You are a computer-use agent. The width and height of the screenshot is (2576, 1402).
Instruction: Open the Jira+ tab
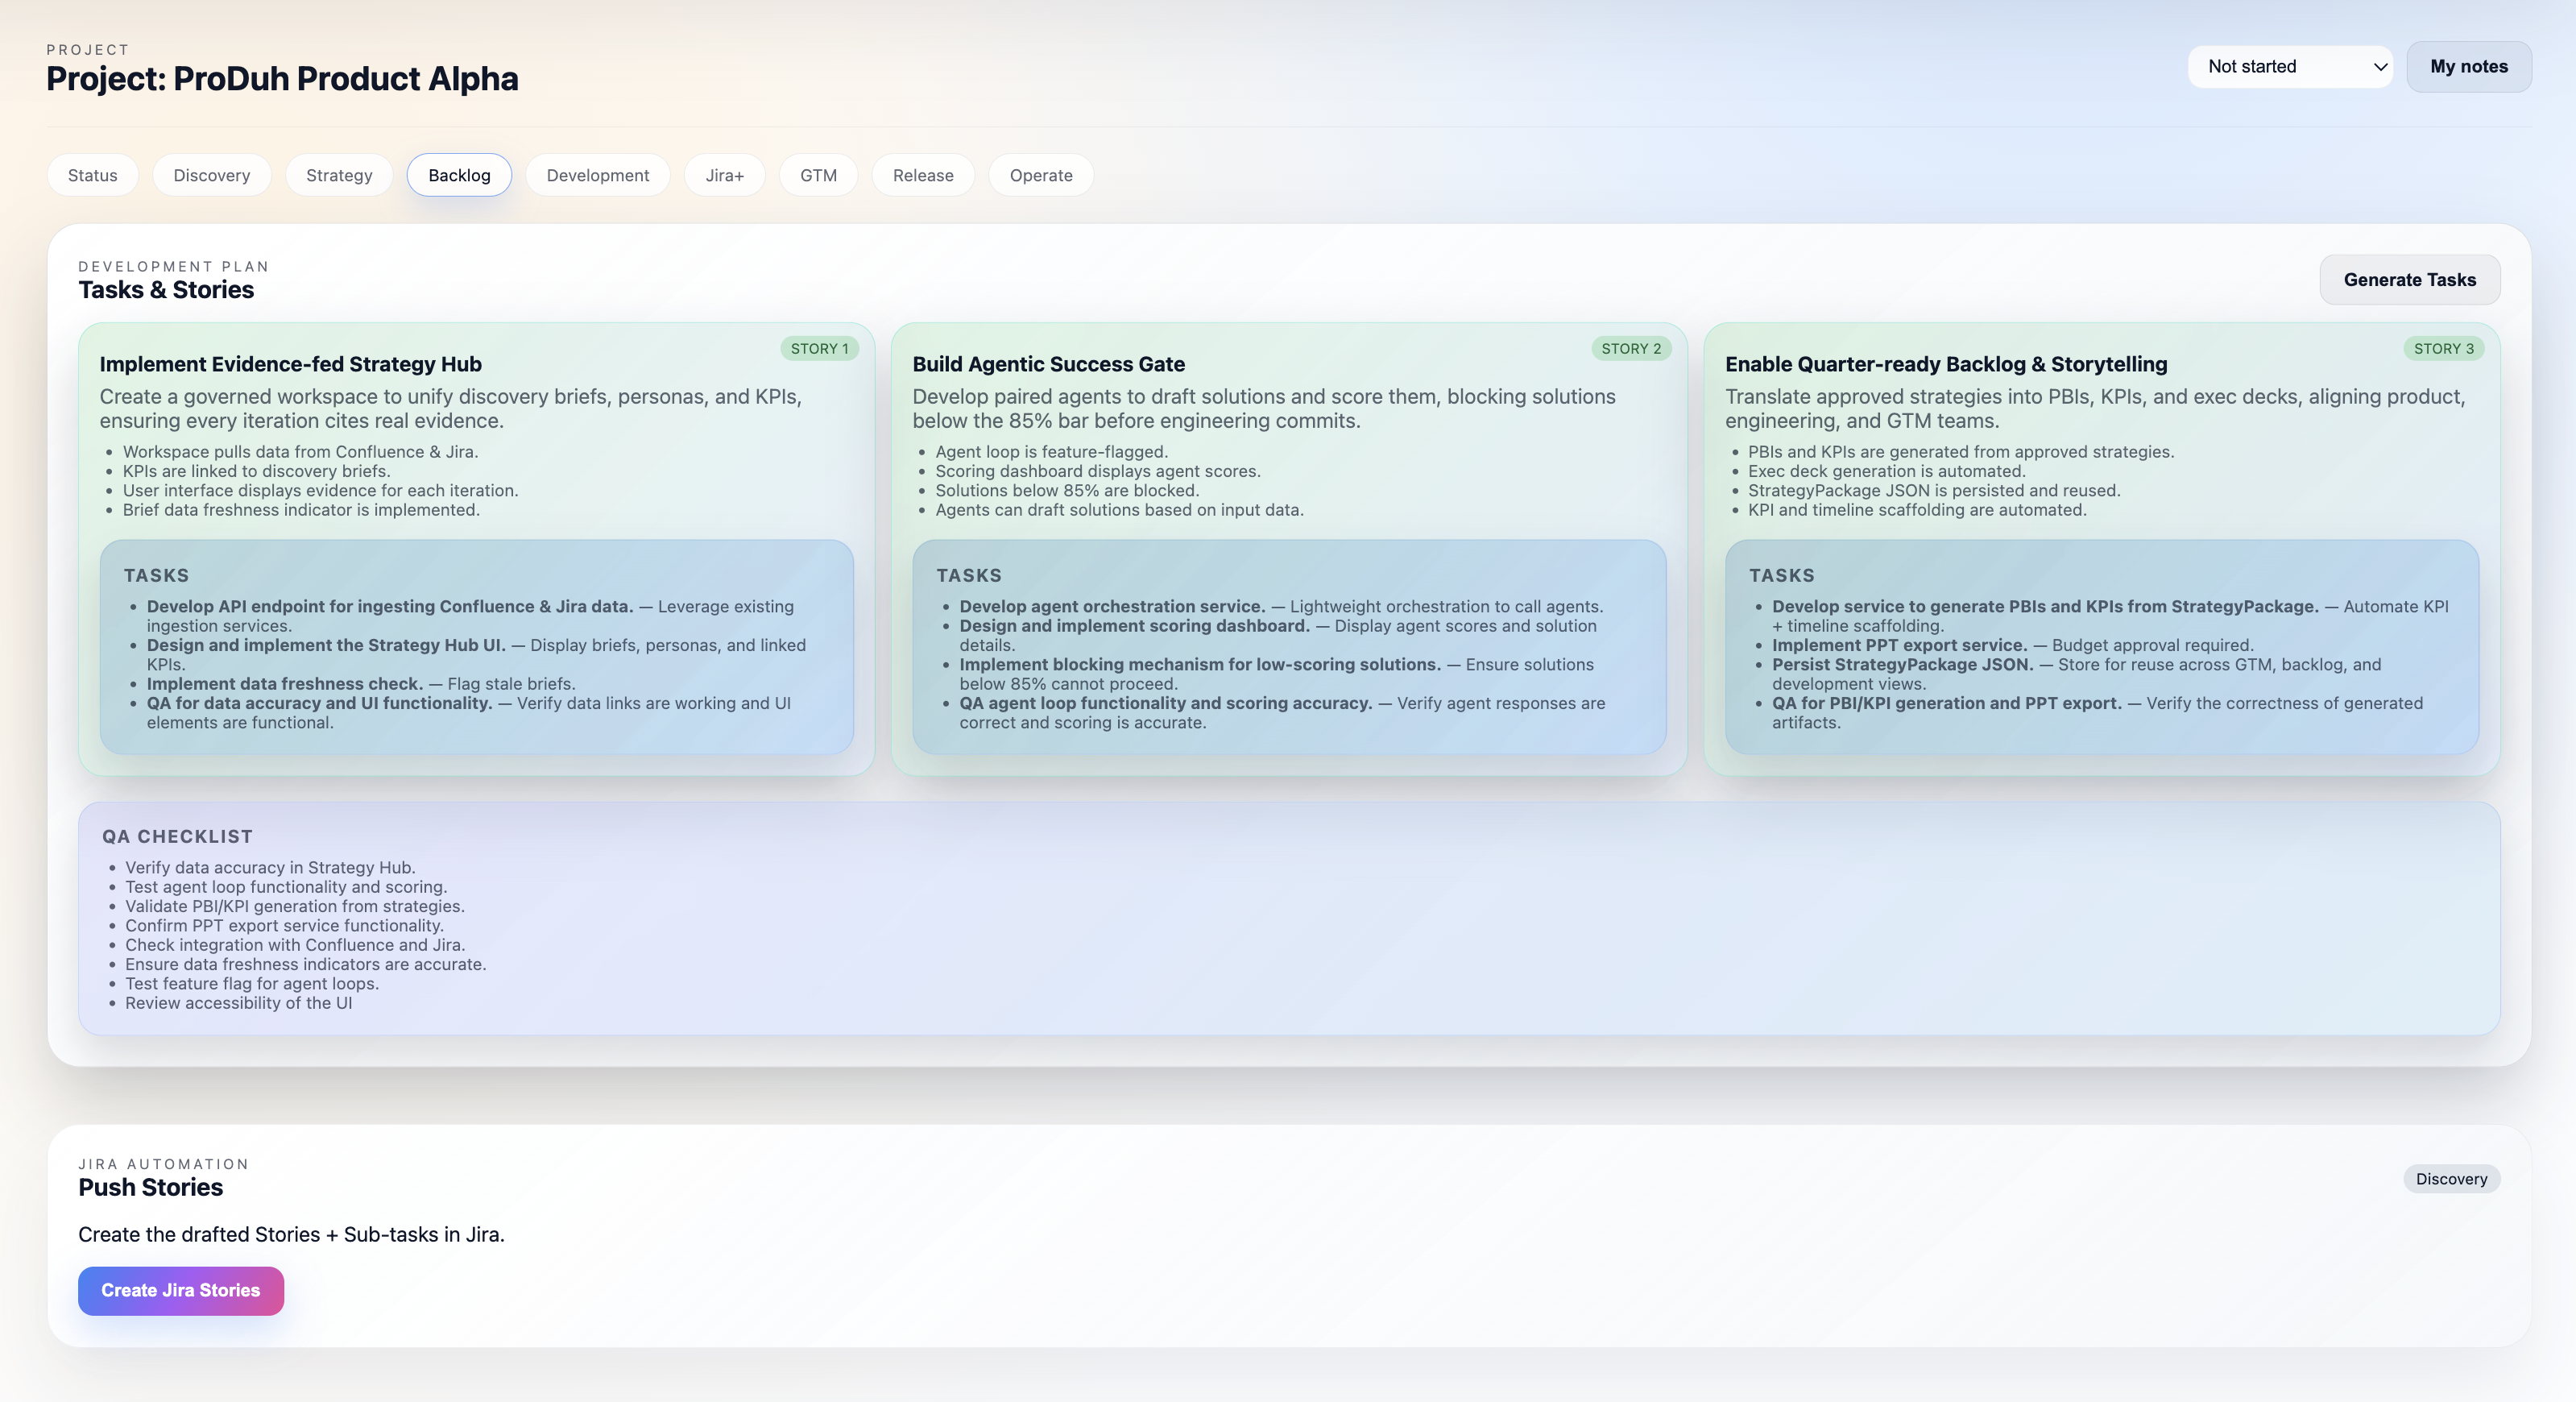[x=724, y=175]
